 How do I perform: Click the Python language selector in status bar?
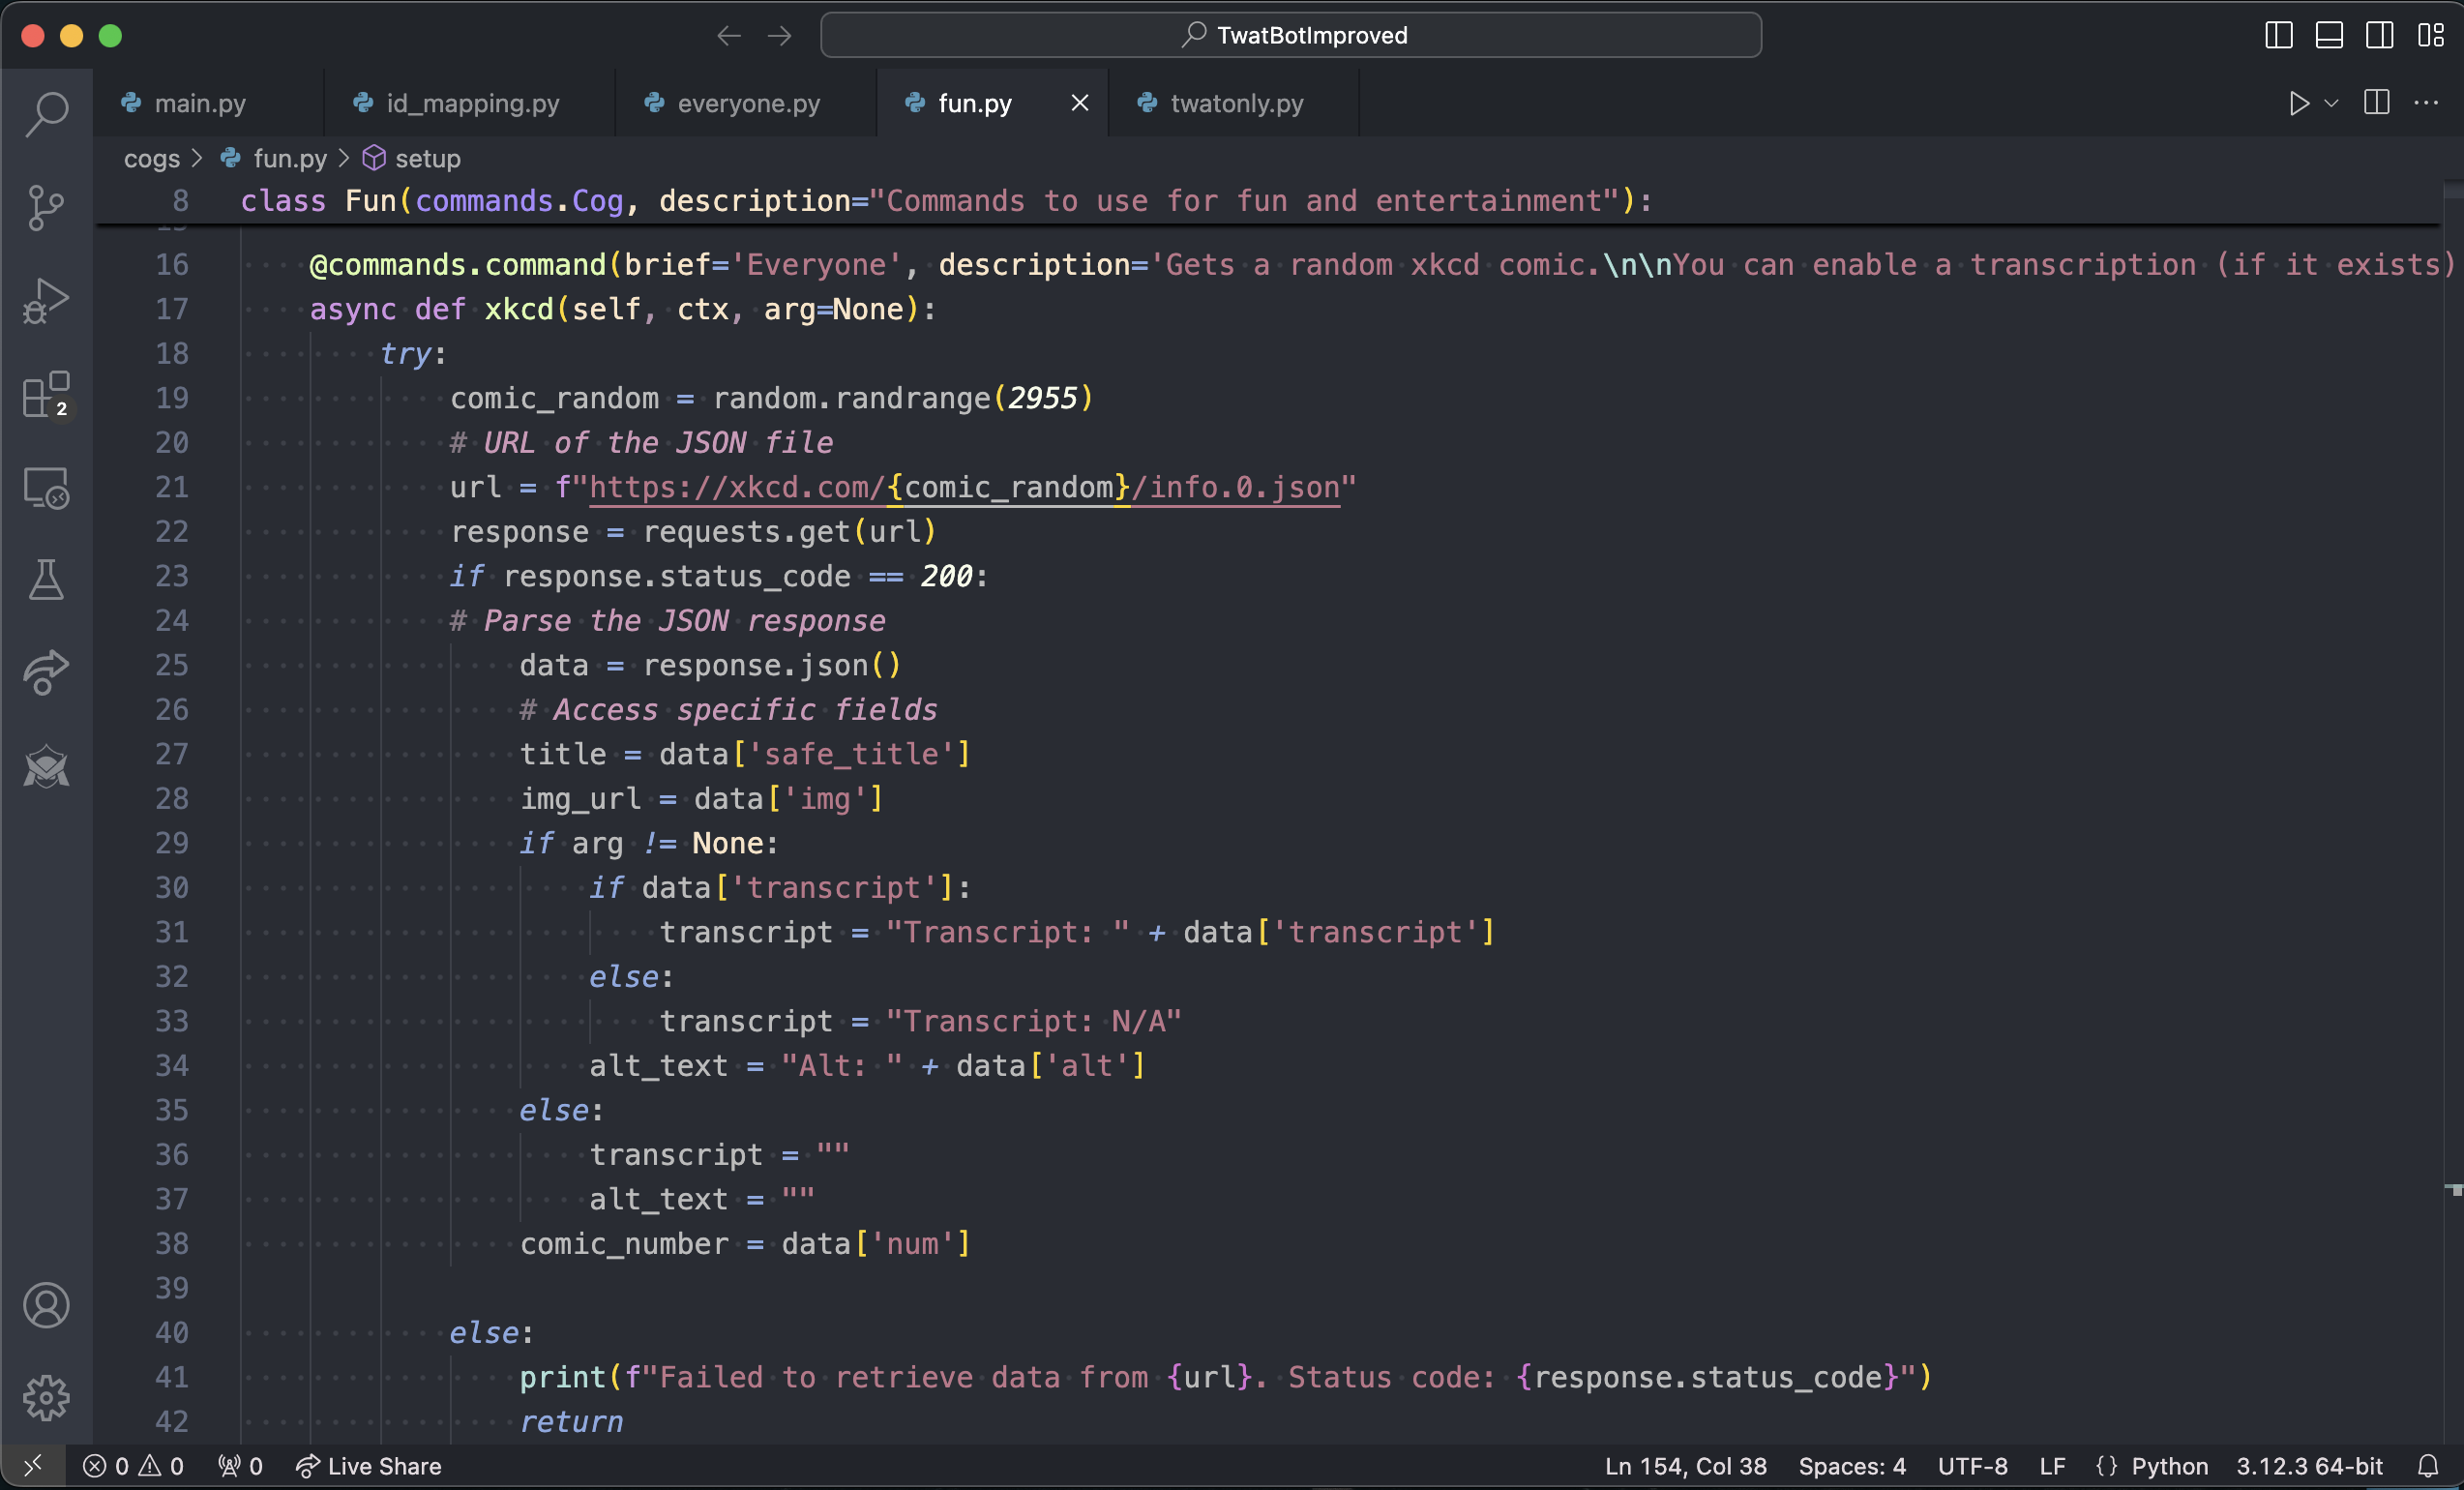(x=2170, y=1466)
